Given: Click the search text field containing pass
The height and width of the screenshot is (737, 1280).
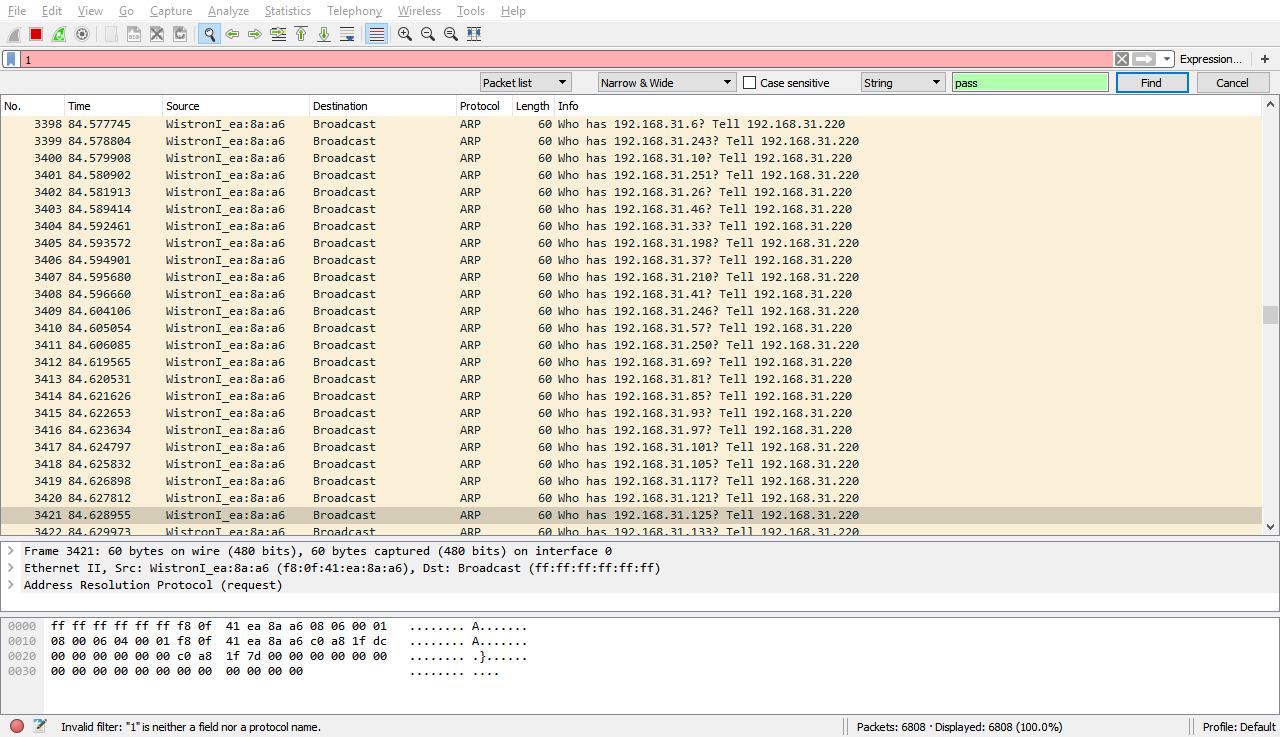Looking at the screenshot, I should pyautogui.click(x=1030, y=83).
